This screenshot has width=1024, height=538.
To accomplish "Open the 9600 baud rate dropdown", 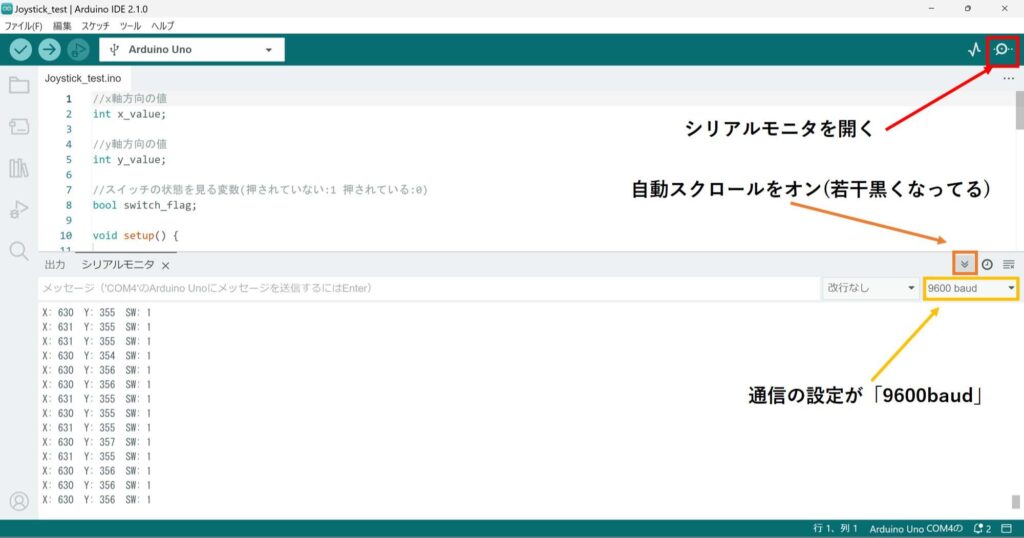I will 970,288.
